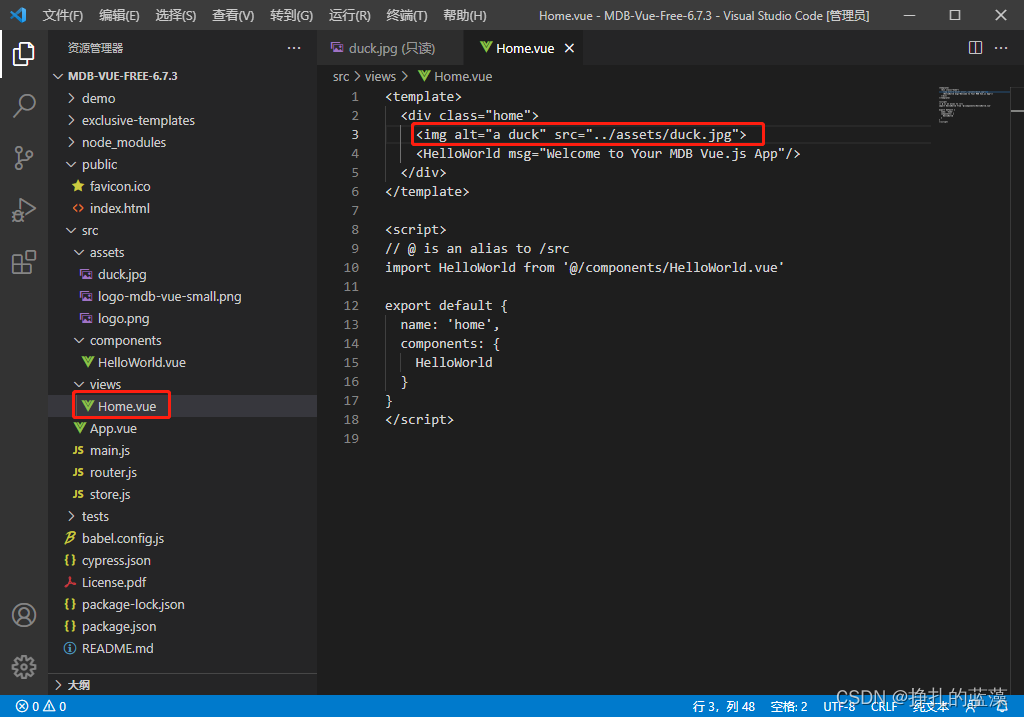Open License.pdf file
This screenshot has width=1024, height=717.
pyautogui.click(x=114, y=582)
